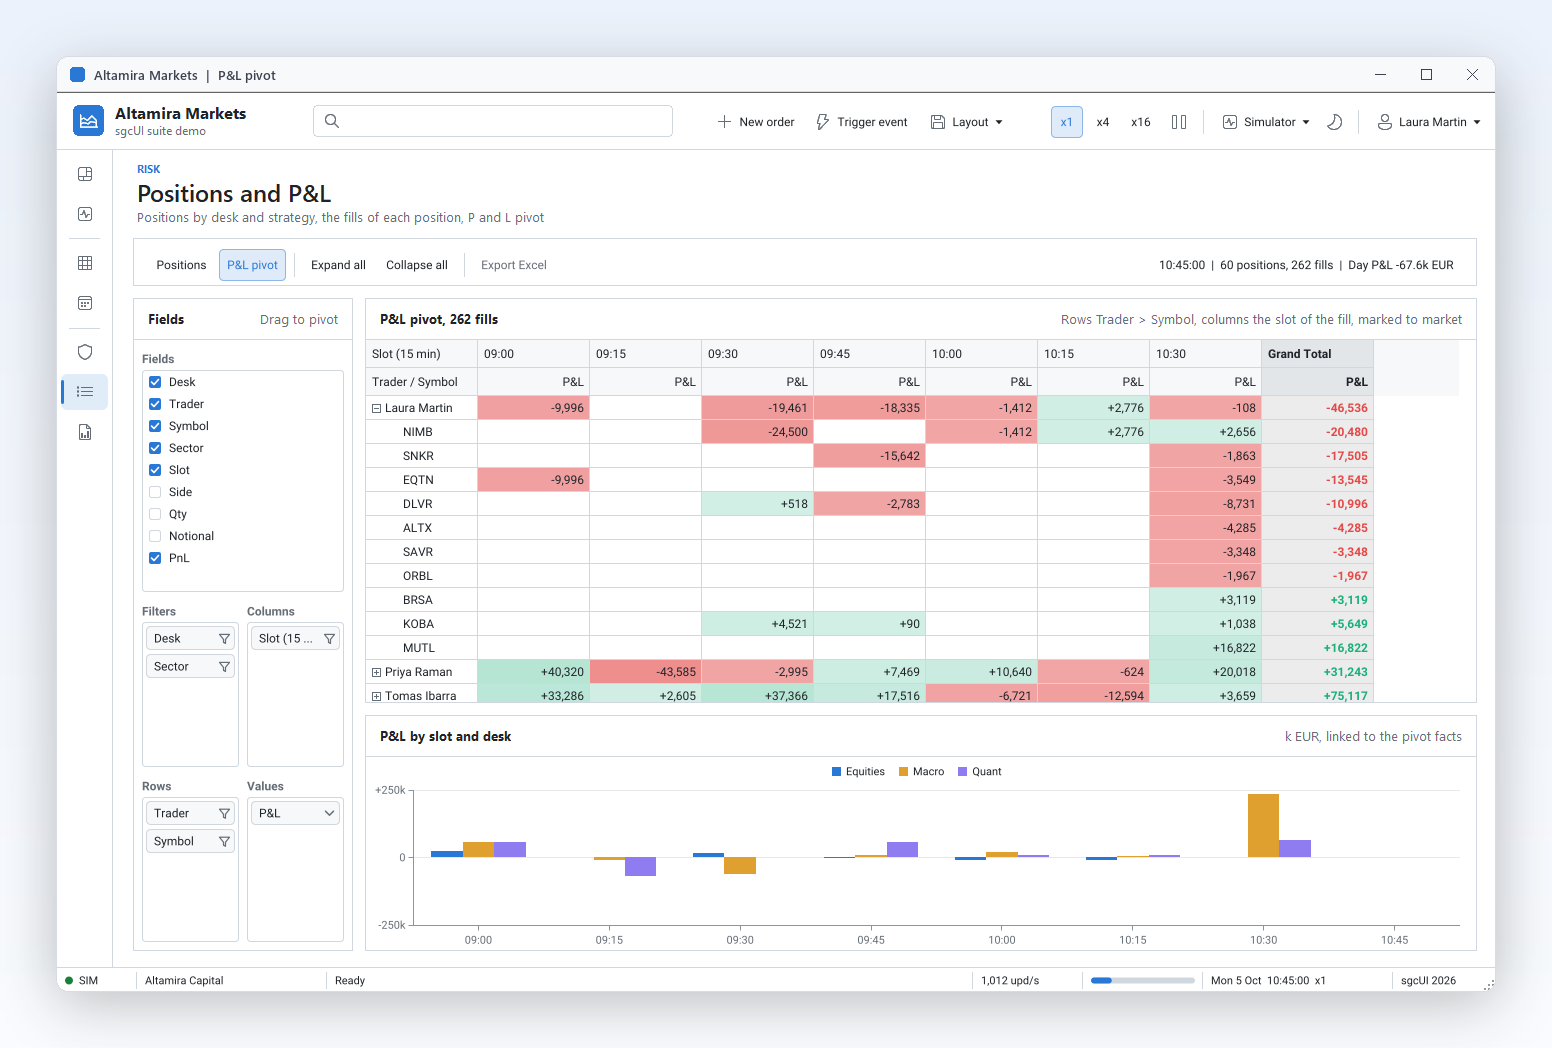
Task: Select the P&L pivot tab
Action: [x=252, y=265]
